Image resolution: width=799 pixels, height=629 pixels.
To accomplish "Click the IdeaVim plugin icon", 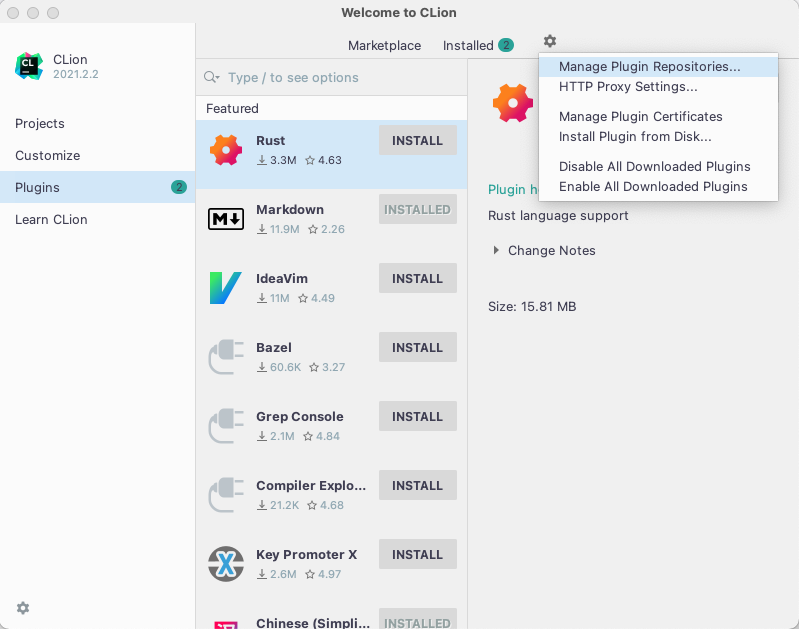I will 226,288.
